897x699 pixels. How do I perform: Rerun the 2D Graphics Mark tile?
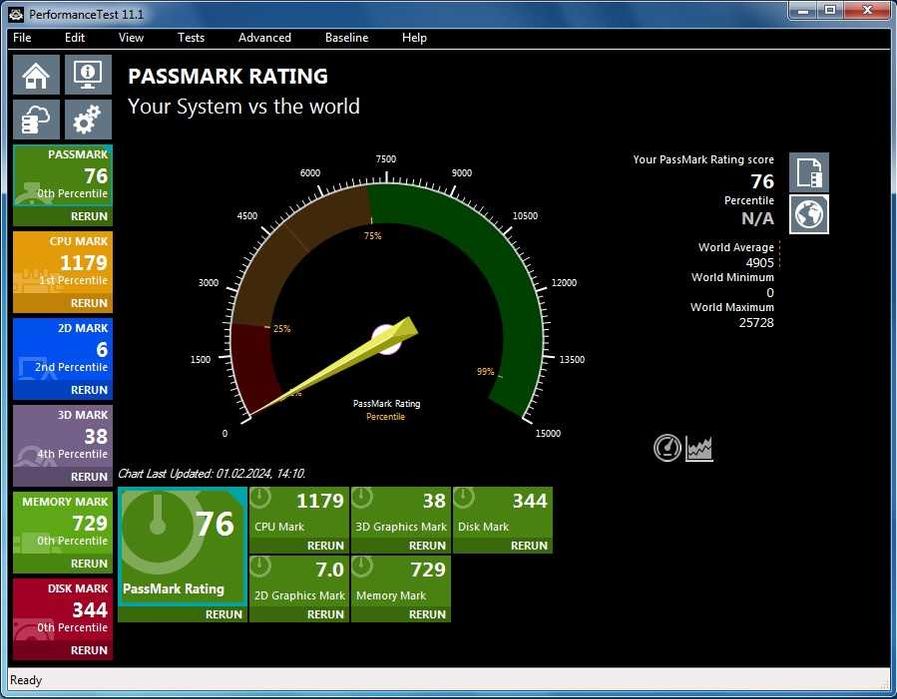click(326, 614)
